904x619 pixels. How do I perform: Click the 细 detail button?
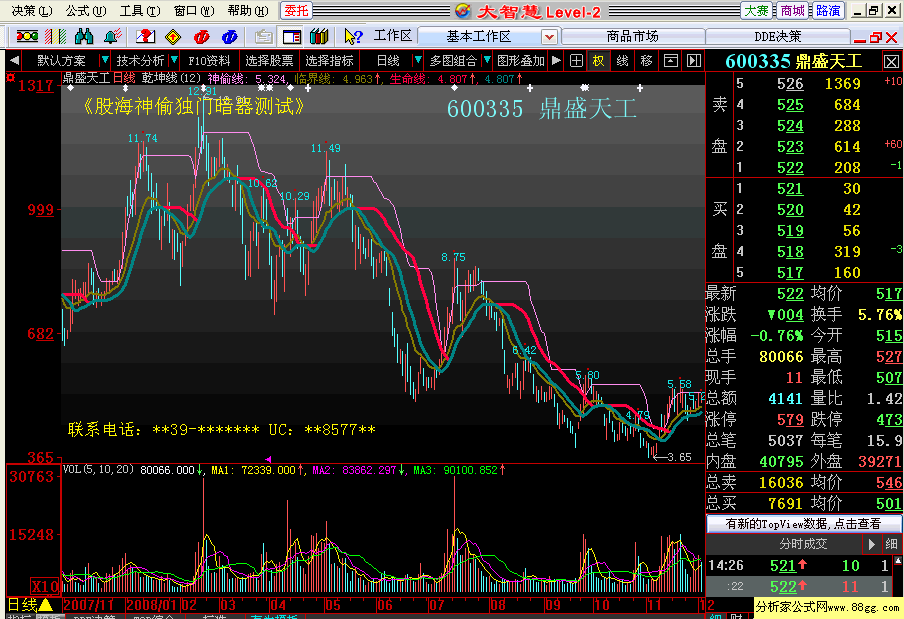coord(891,544)
